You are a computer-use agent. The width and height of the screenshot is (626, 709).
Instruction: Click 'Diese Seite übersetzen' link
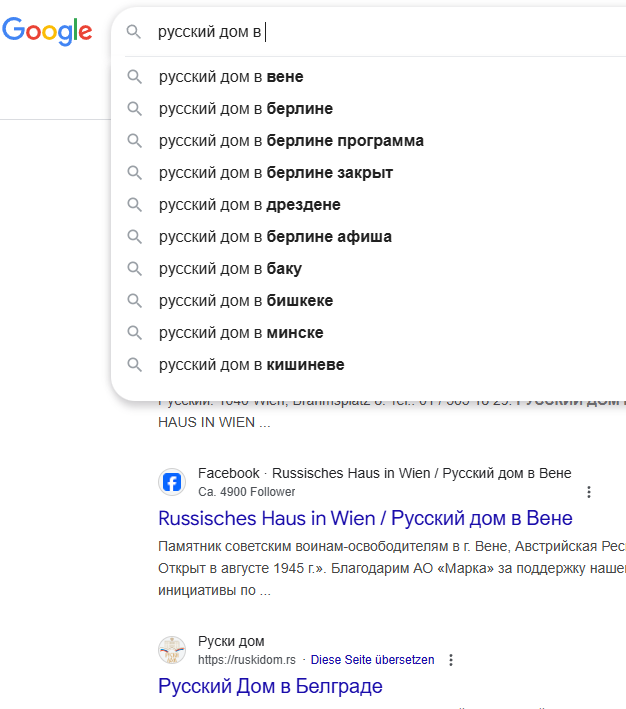pyautogui.click(x=372, y=660)
